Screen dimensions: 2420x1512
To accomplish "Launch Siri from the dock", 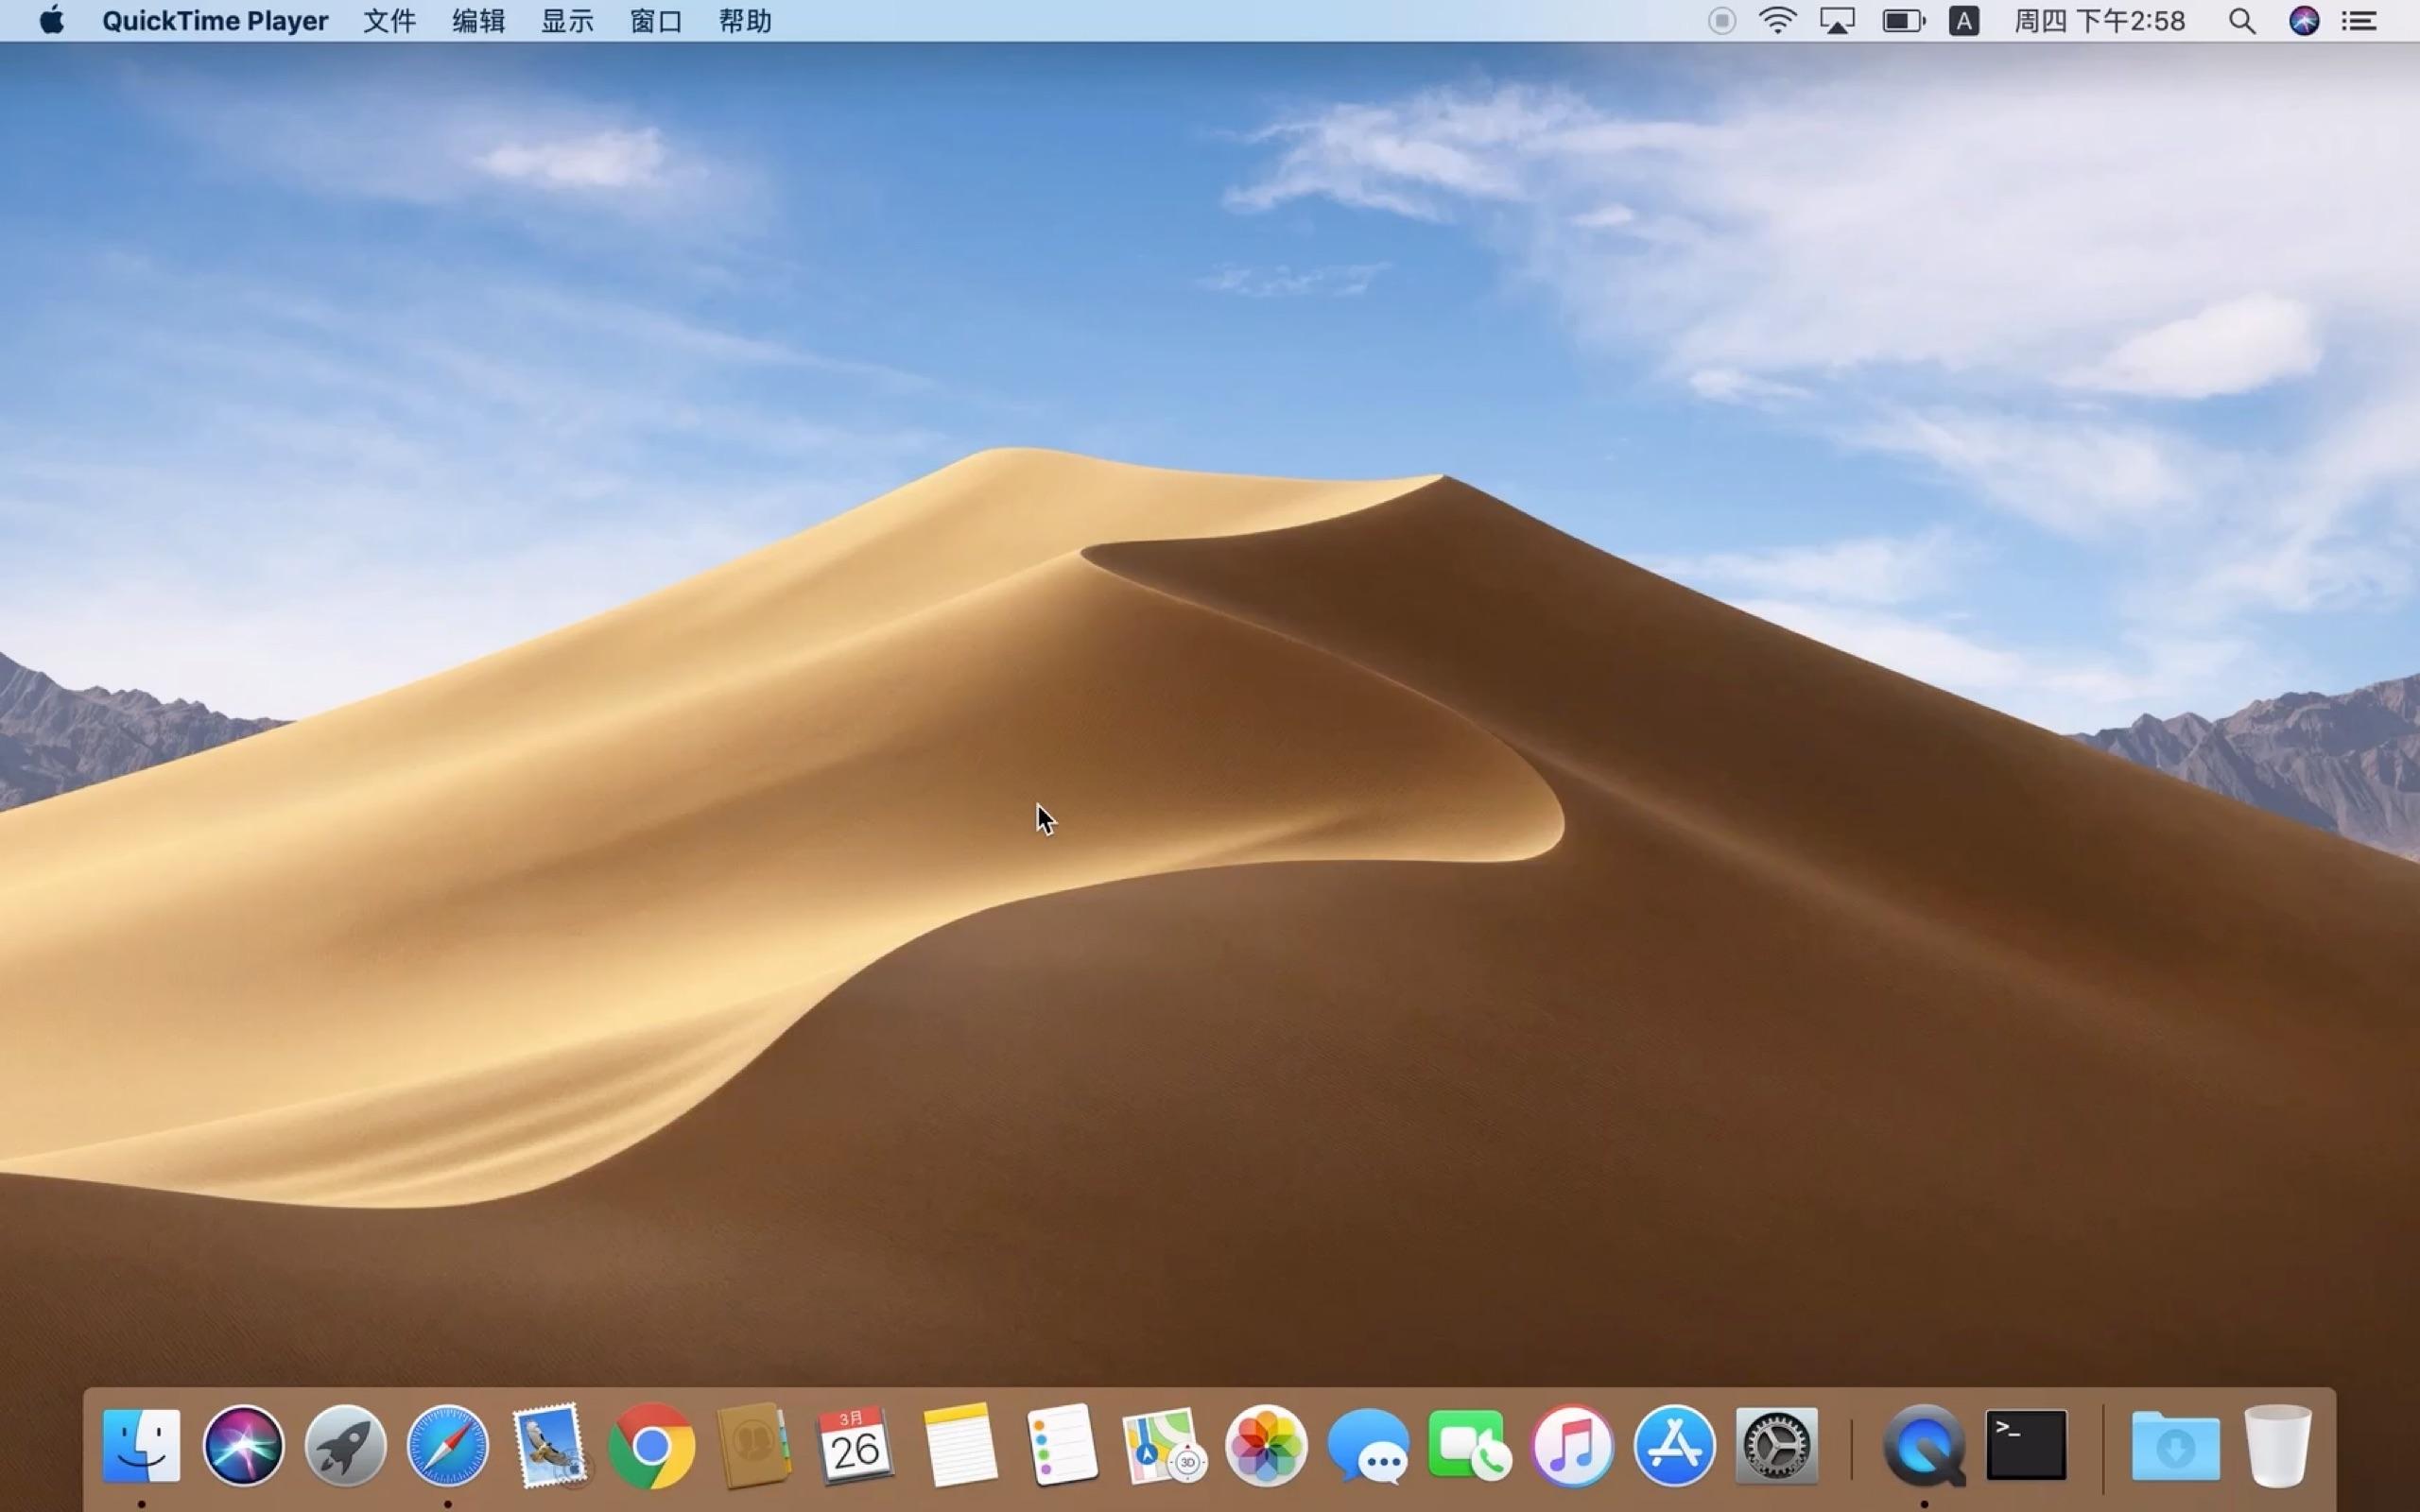I will point(243,1446).
